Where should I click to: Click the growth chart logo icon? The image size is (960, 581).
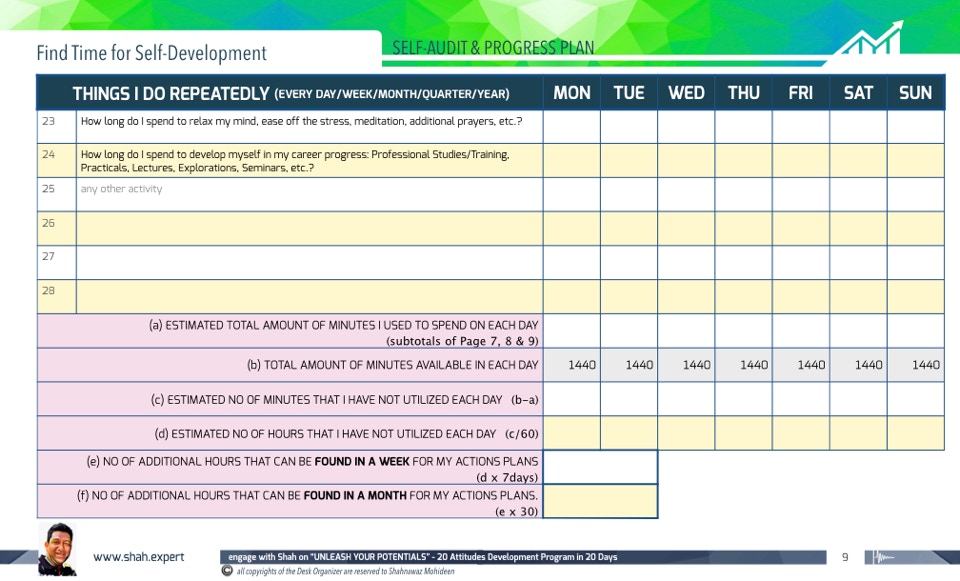[x=870, y=40]
